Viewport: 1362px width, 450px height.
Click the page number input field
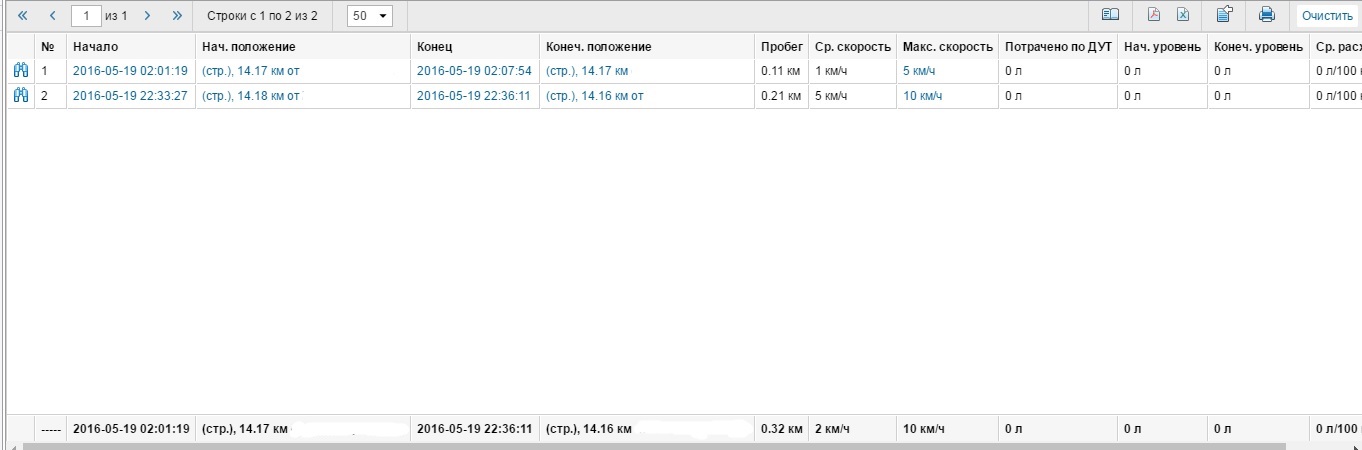click(x=86, y=16)
